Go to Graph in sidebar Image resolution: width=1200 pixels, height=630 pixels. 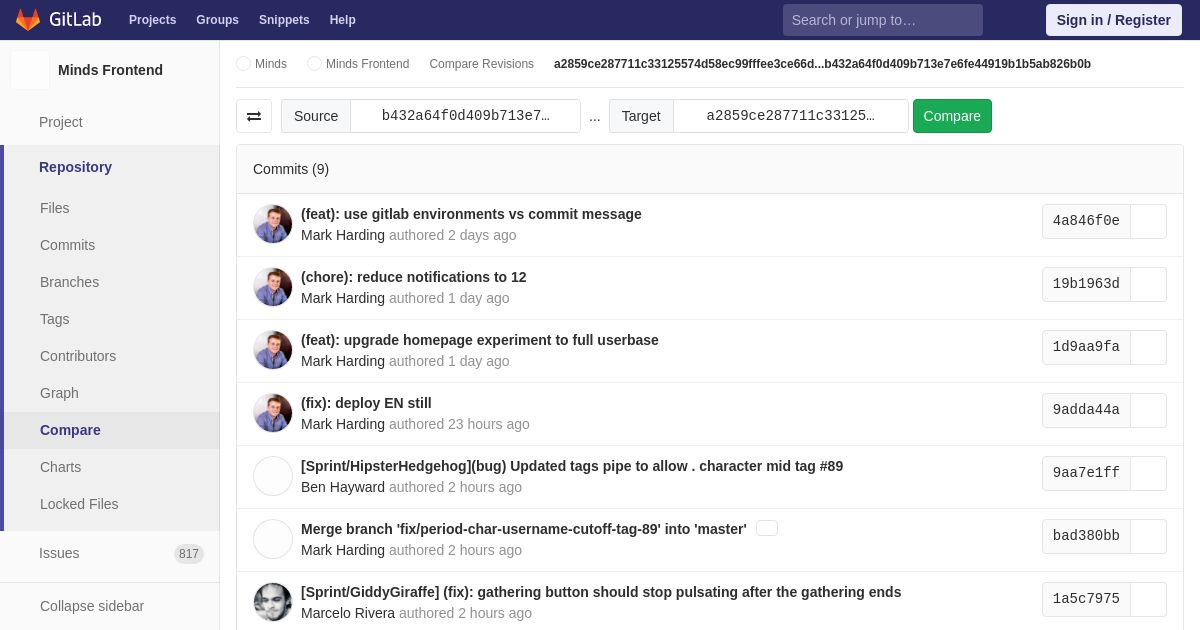(x=59, y=393)
